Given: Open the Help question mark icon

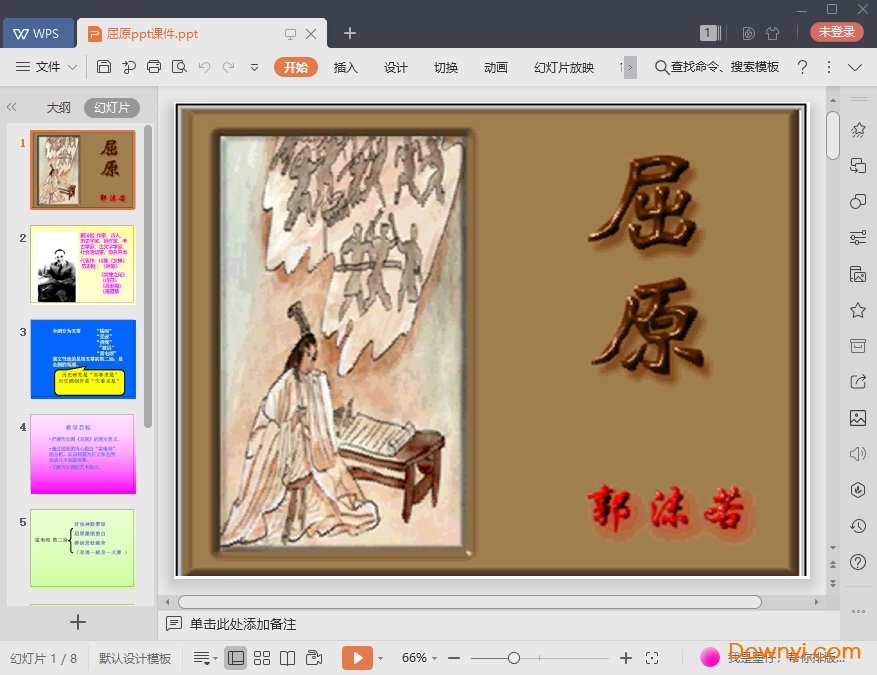Looking at the screenshot, I should click(x=802, y=67).
